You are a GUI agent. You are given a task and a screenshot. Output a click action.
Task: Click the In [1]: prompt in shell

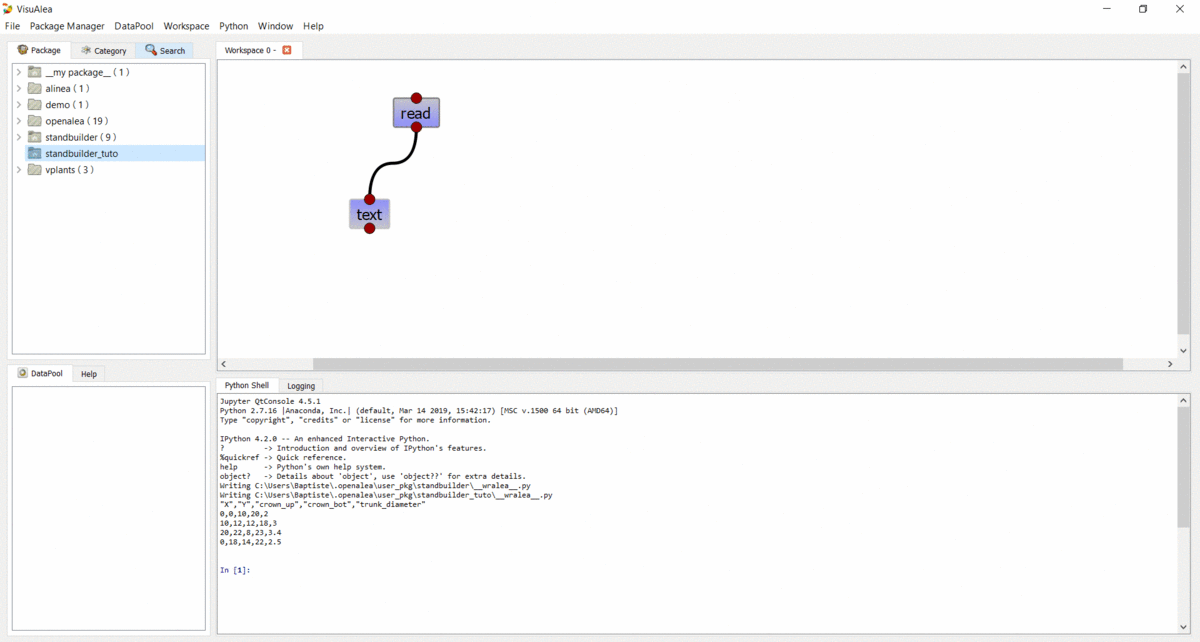[234, 570]
